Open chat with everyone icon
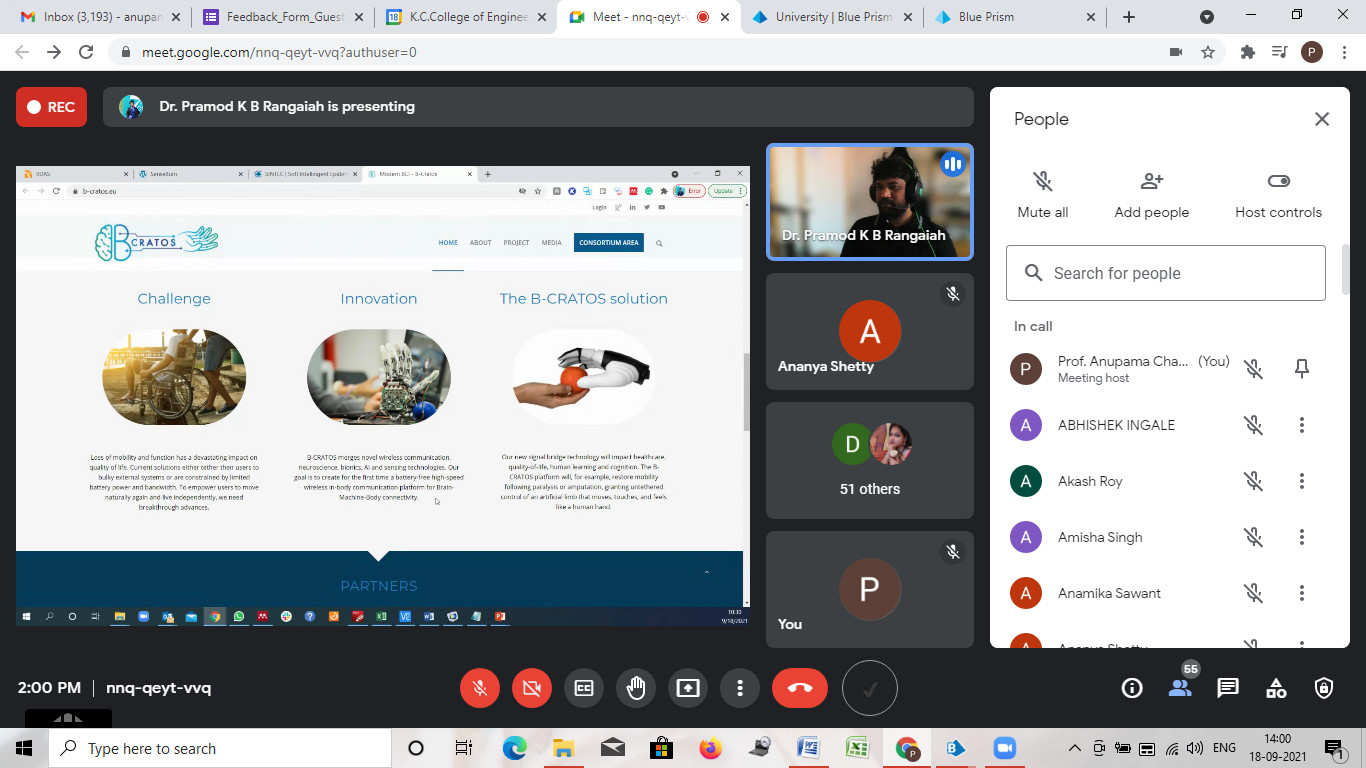Screen dimensions: 1366x768 (x=1227, y=688)
